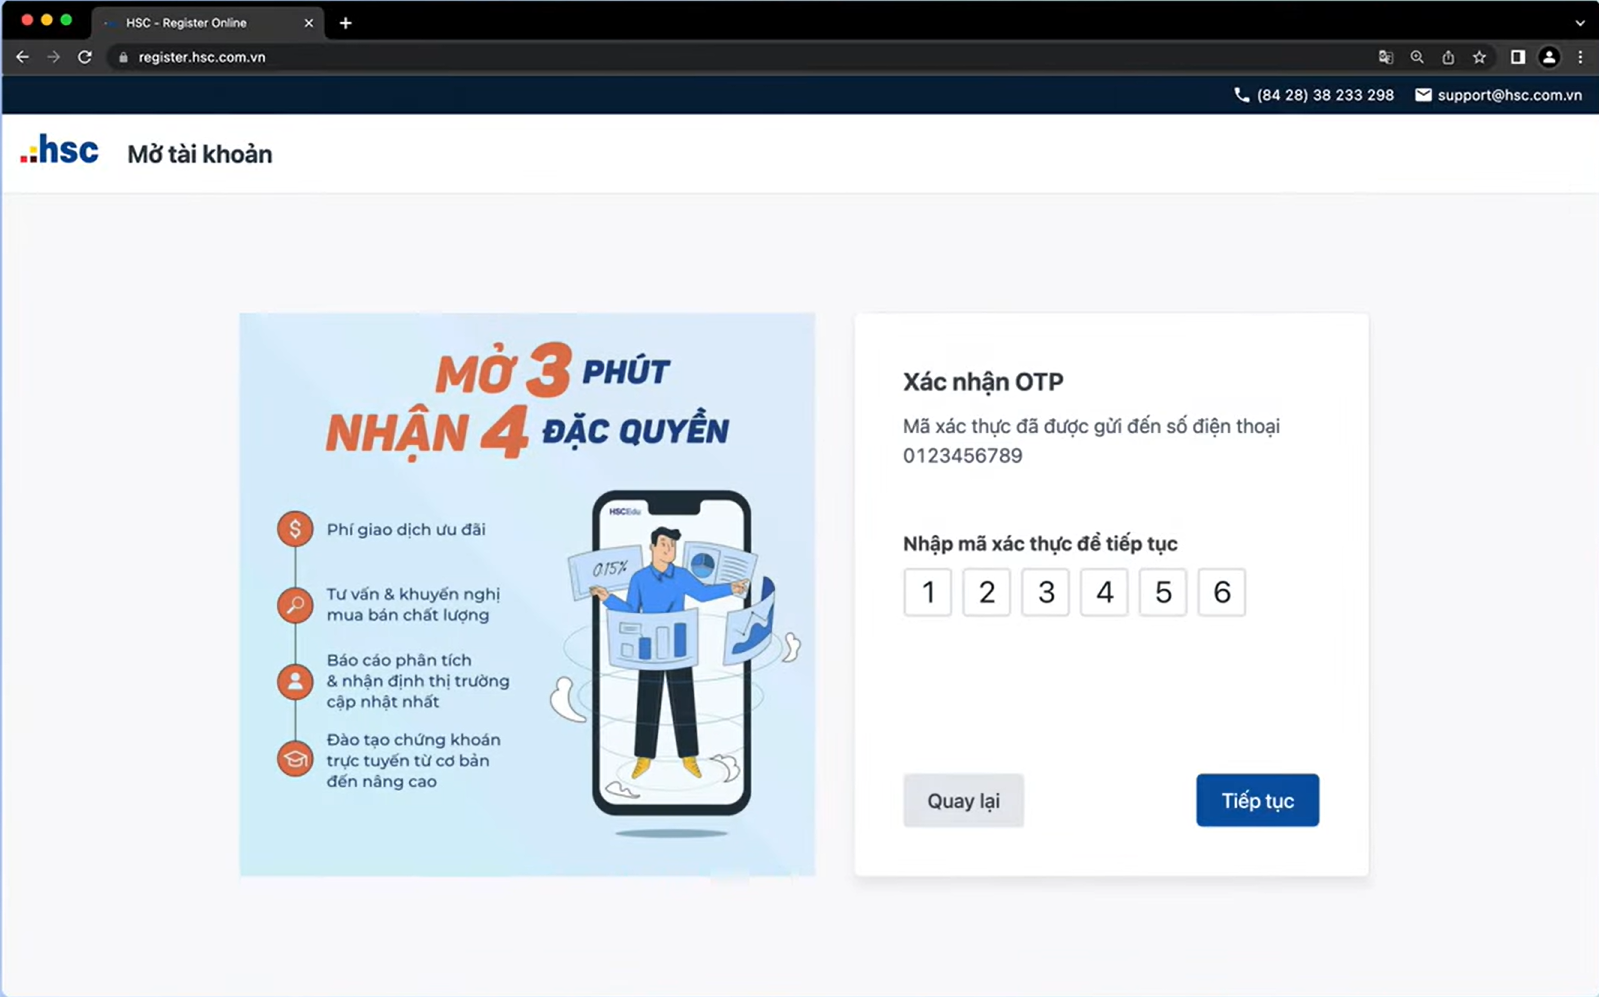Click the envelope email icon
Image resolution: width=1599 pixels, height=997 pixels.
[1423, 95]
